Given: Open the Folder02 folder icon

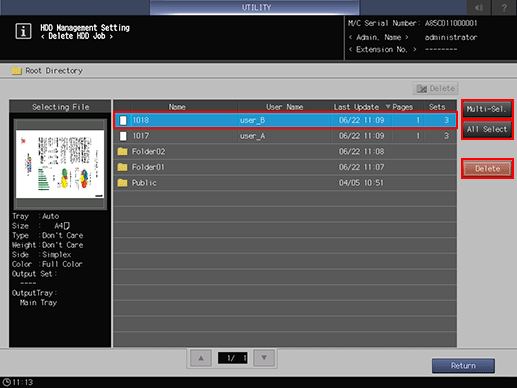Looking at the screenshot, I should click(x=122, y=151).
